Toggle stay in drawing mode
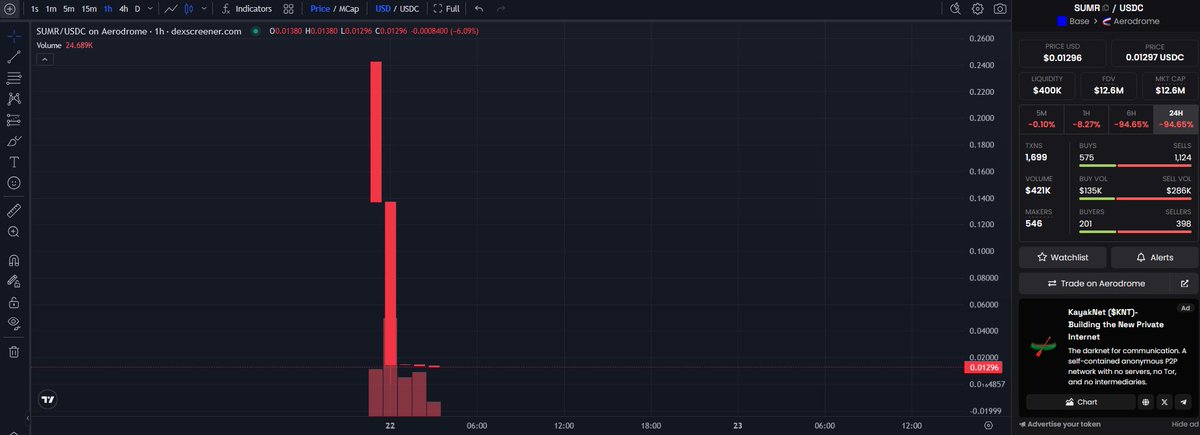This screenshot has height=435, width=1200. click(14, 281)
